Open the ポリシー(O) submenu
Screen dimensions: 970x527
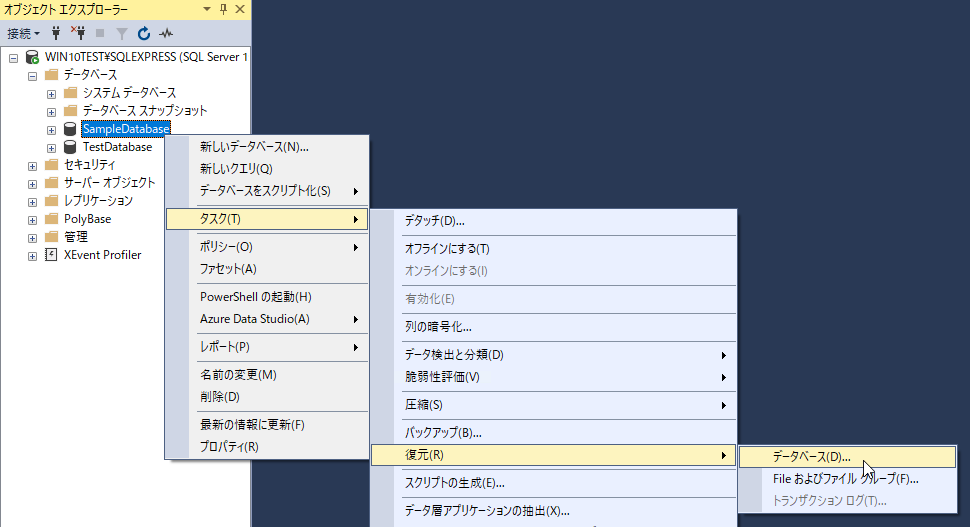pyautogui.click(x=267, y=247)
